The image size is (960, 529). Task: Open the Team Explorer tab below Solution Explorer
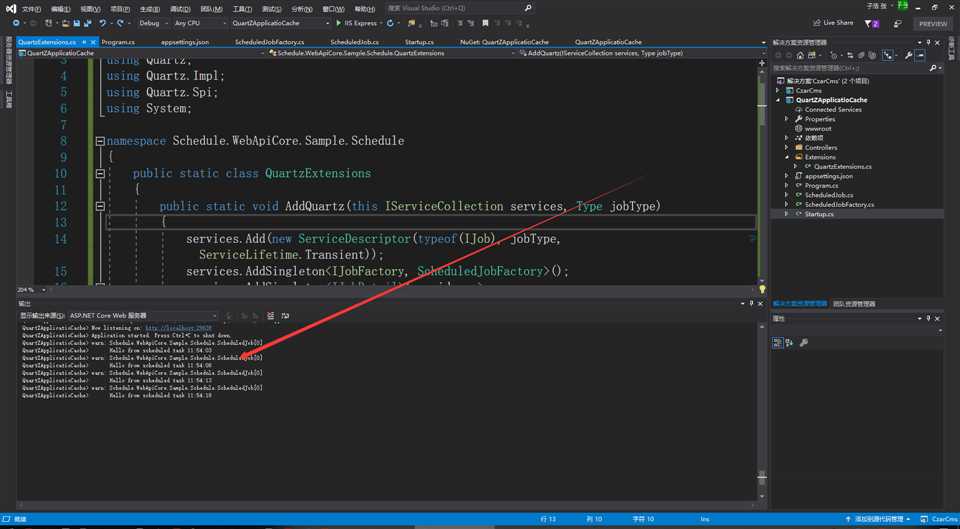[853, 304]
